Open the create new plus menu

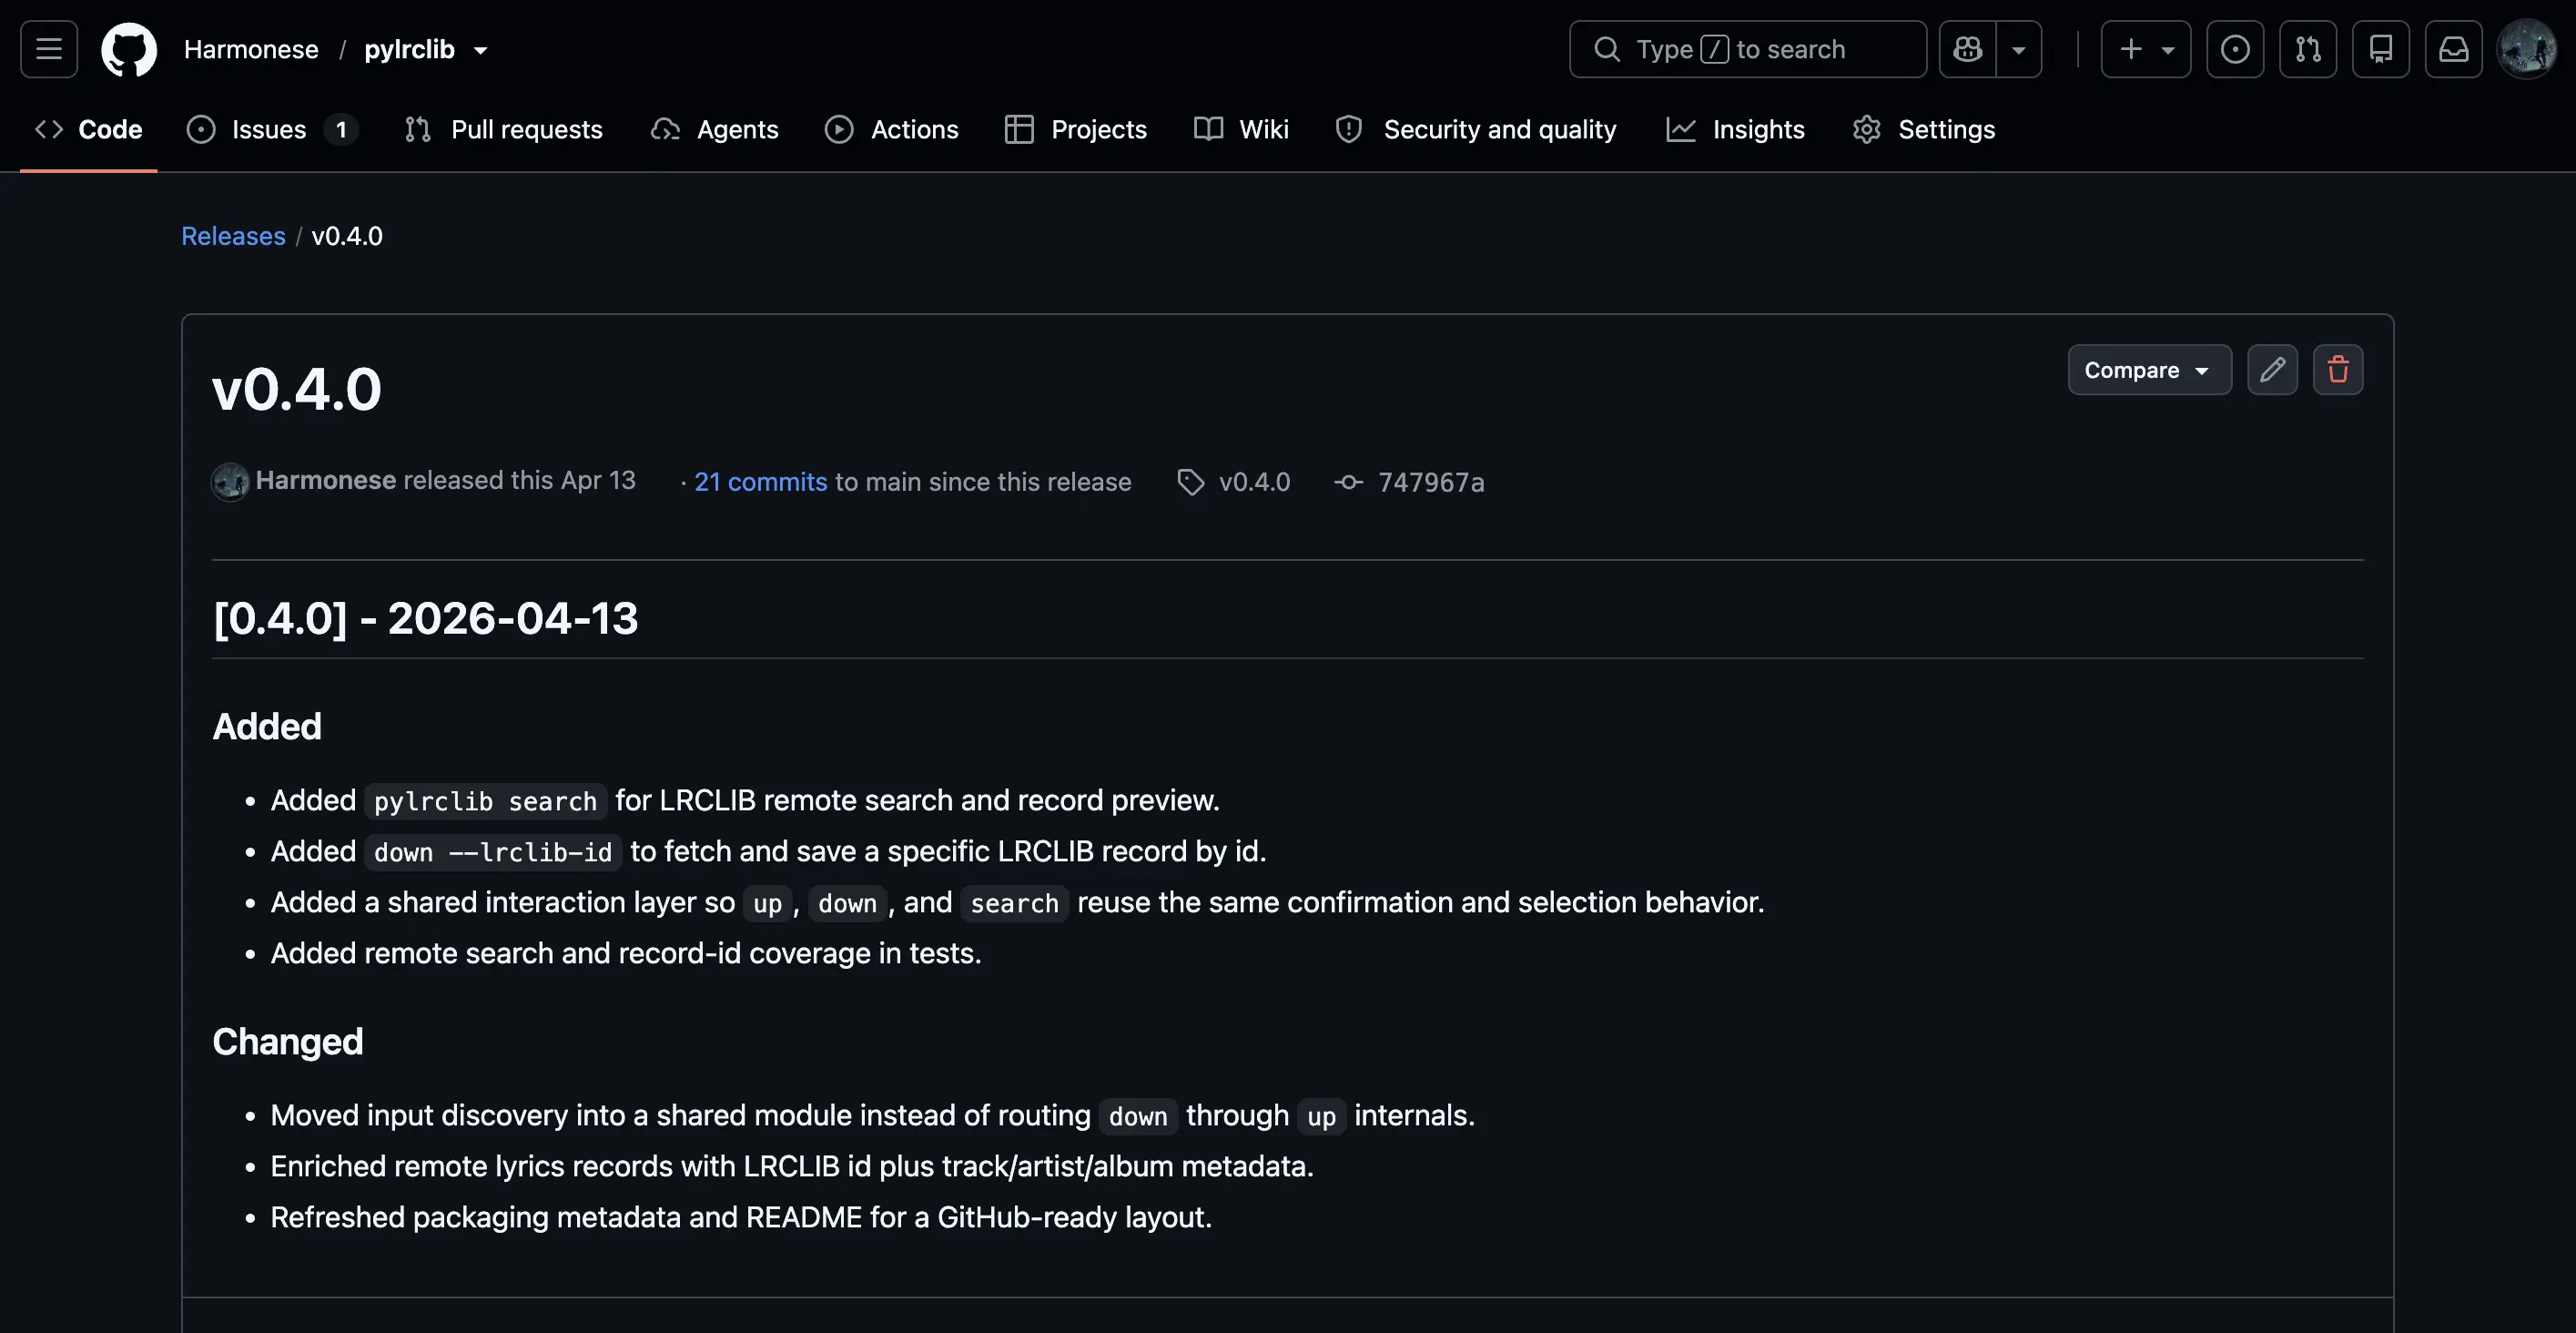[2146, 49]
